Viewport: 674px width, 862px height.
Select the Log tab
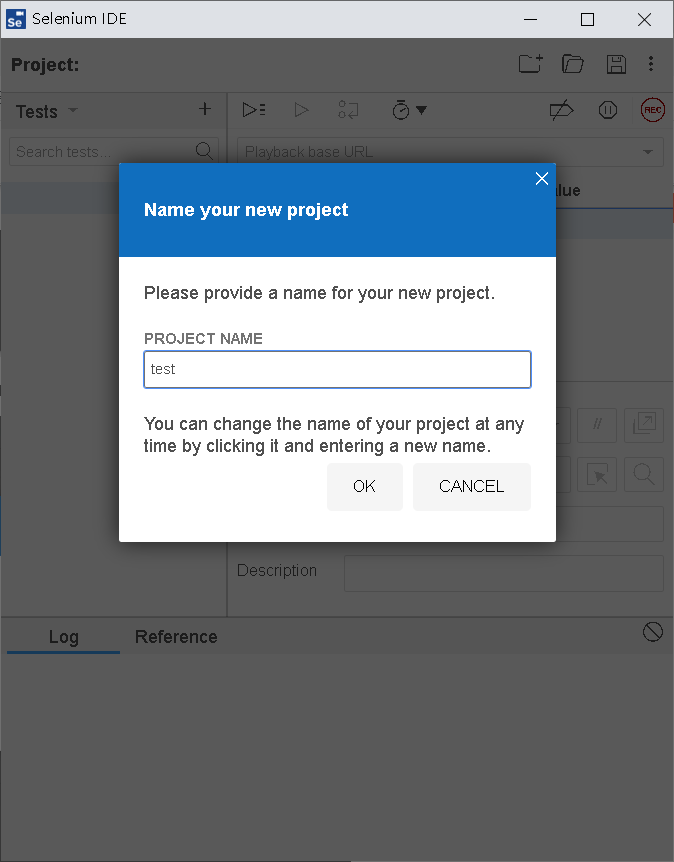63,637
